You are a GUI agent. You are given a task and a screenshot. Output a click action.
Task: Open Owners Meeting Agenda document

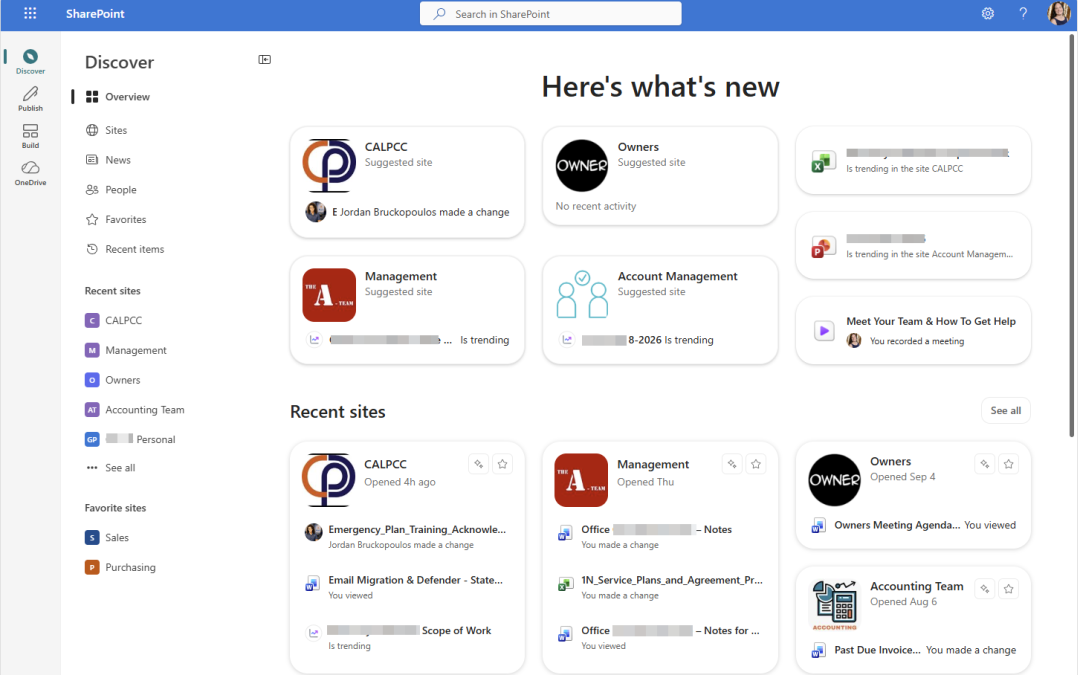(x=897, y=525)
